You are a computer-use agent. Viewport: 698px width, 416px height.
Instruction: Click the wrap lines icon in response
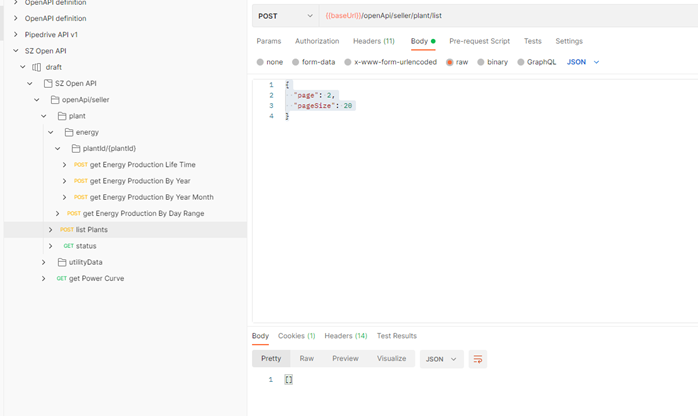(477, 359)
